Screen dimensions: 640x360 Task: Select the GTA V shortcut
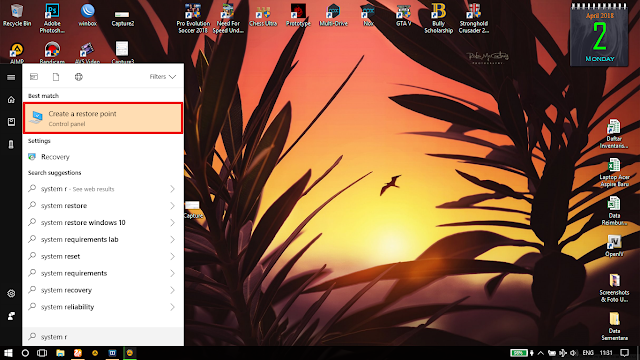404,15
